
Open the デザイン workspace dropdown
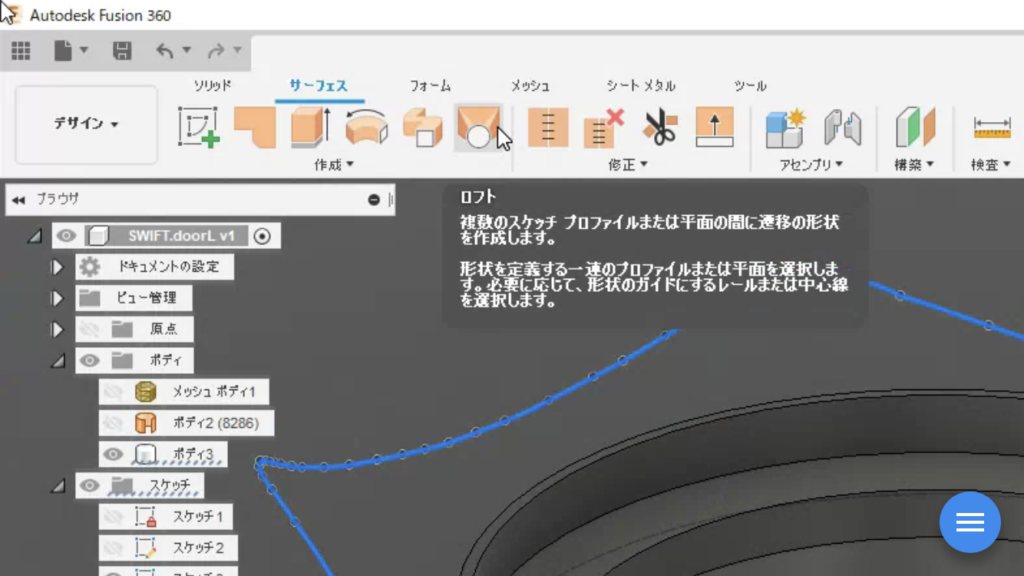[x=86, y=123]
